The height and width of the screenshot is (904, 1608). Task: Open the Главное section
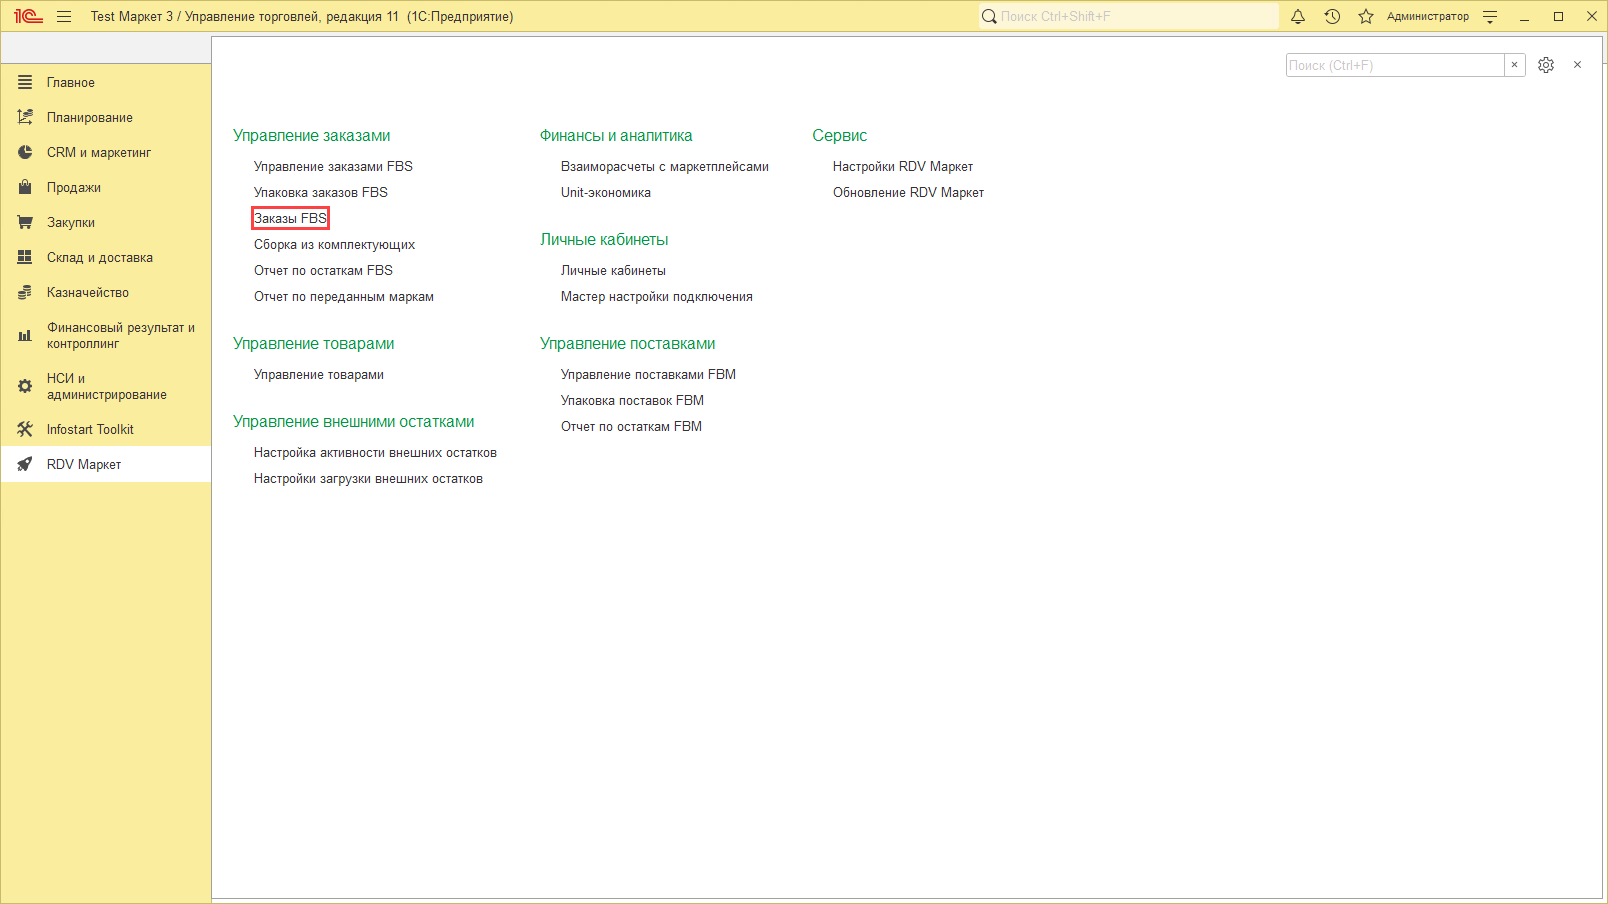(x=106, y=82)
